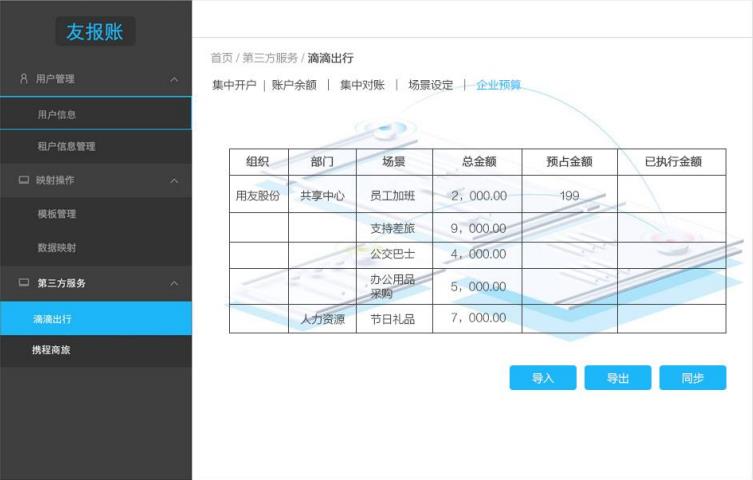Switch to the 集中开户 tab
The width and height of the screenshot is (753, 480).
coord(234,85)
